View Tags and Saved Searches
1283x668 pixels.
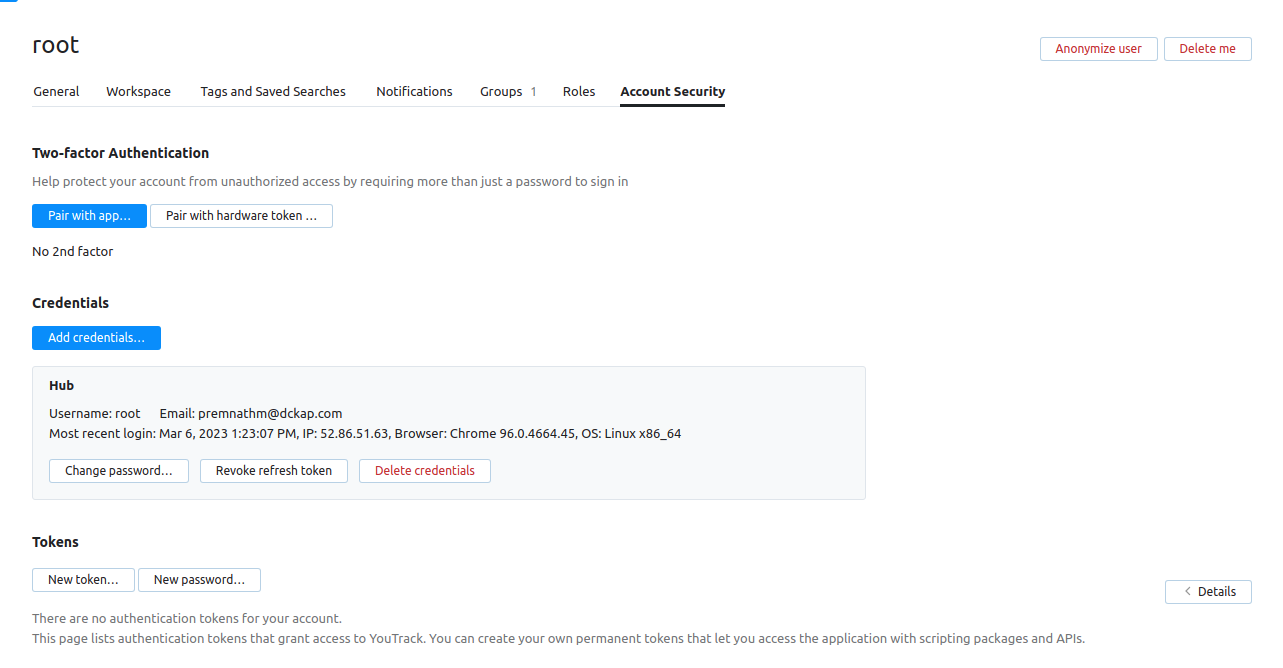click(272, 91)
